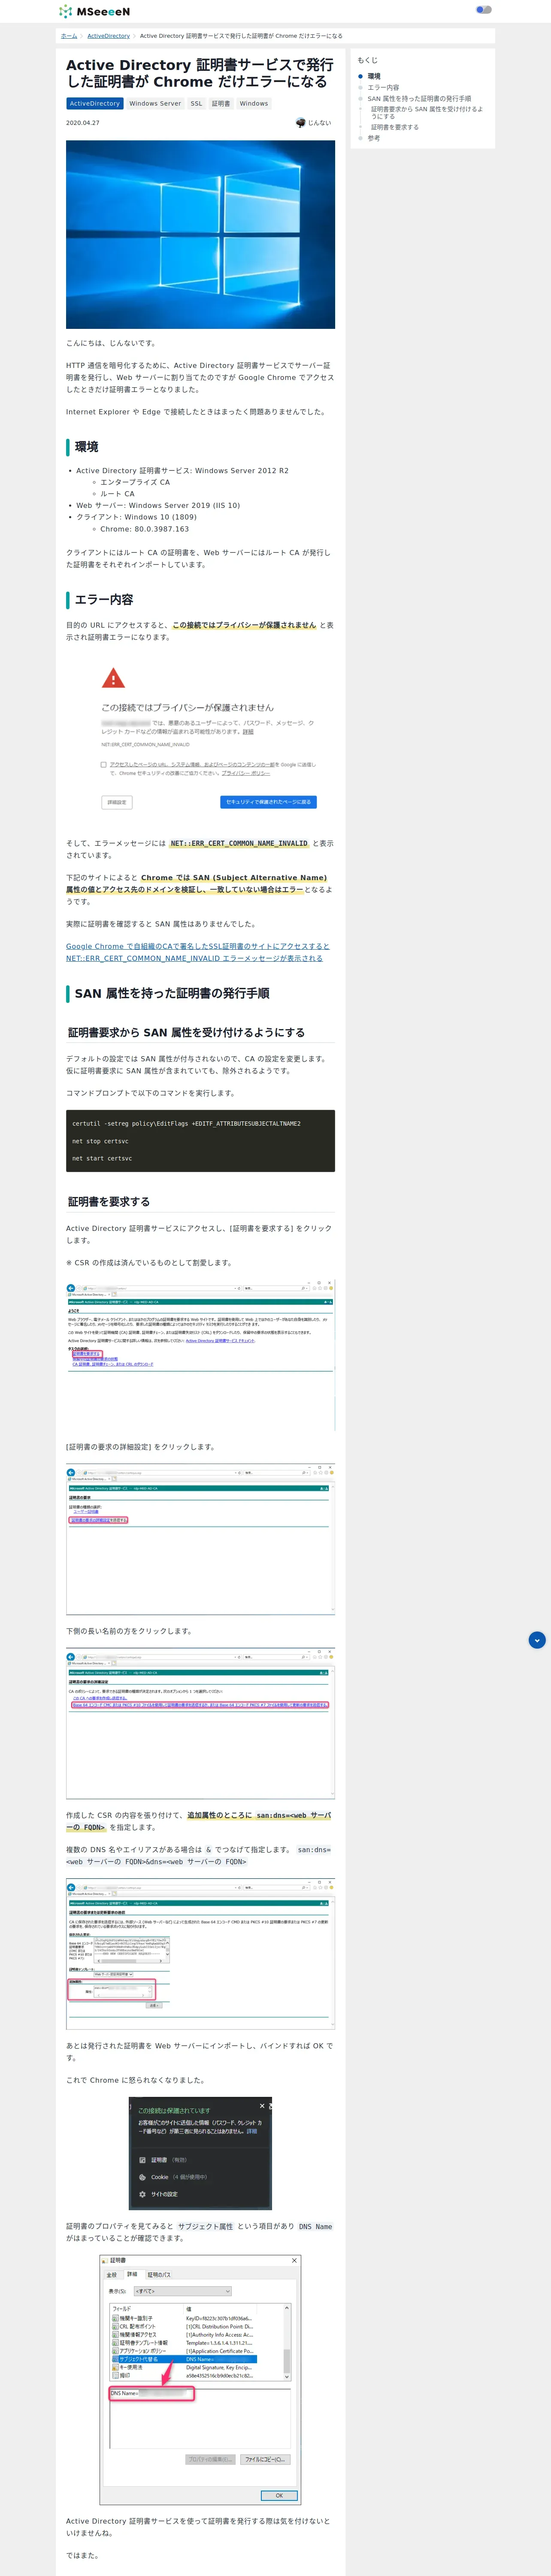
Task: Select the Windows Server tag
Action: click(x=155, y=103)
